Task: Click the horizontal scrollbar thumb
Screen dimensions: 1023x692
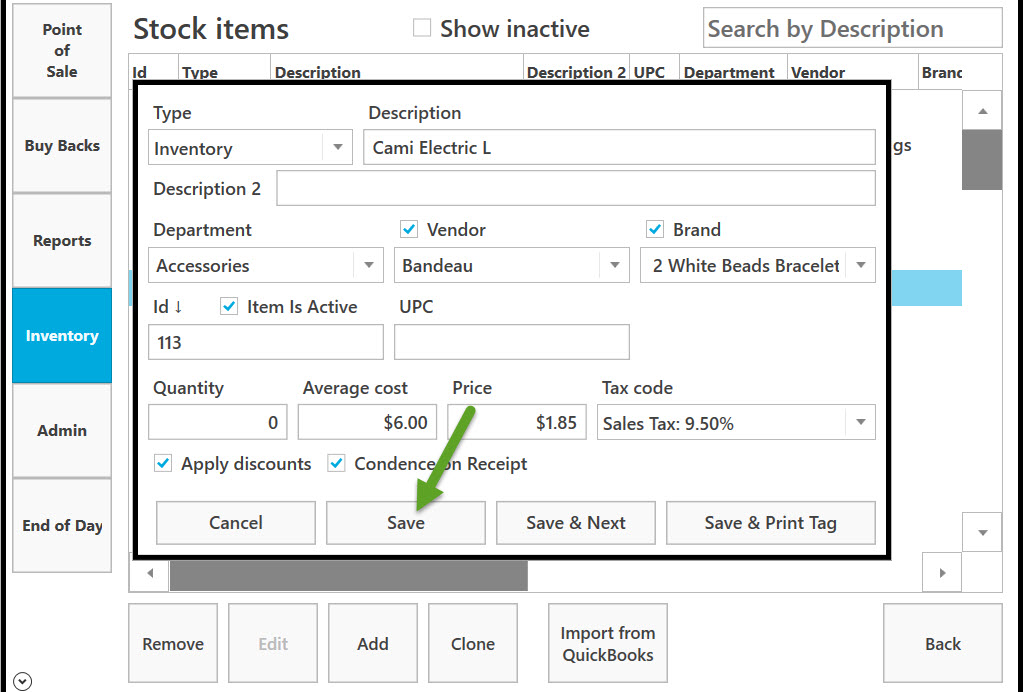Action: click(x=349, y=575)
